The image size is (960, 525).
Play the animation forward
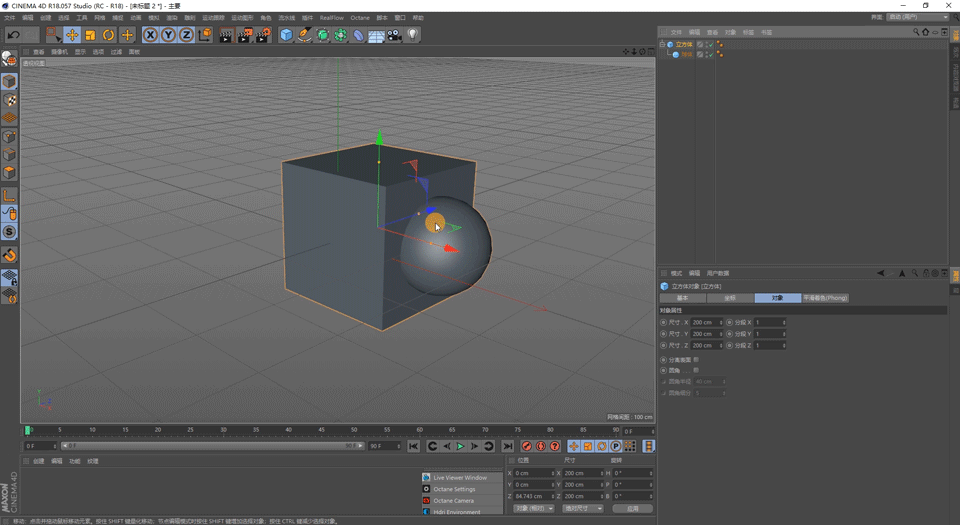click(460, 446)
